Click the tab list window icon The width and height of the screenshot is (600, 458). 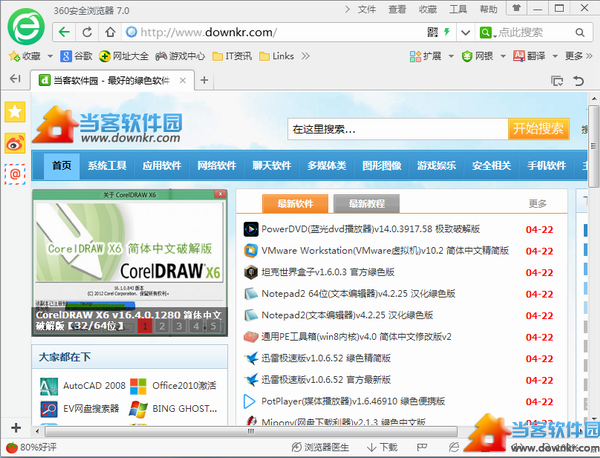557,81
